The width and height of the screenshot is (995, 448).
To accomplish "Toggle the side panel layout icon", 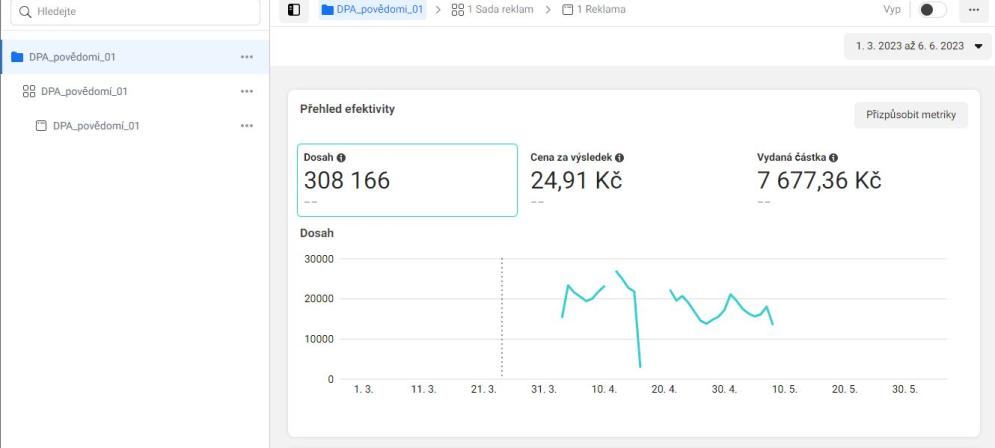I will [x=293, y=9].
